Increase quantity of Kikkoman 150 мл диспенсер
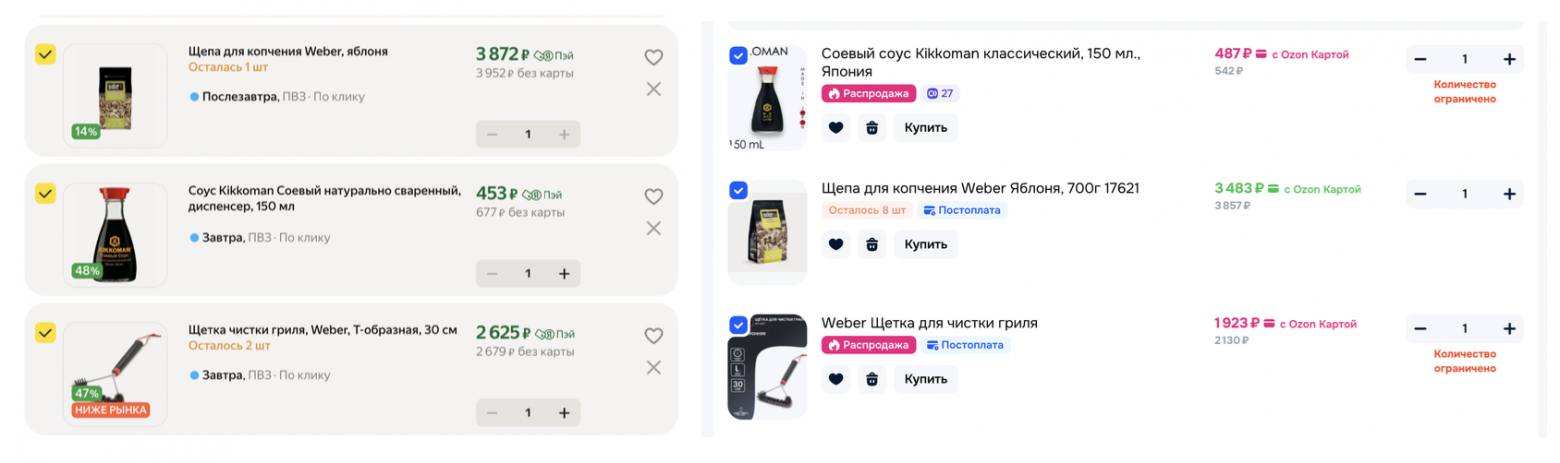The height and width of the screenshot is (463, 1560). pyautogui.click(x=563, y=273)
